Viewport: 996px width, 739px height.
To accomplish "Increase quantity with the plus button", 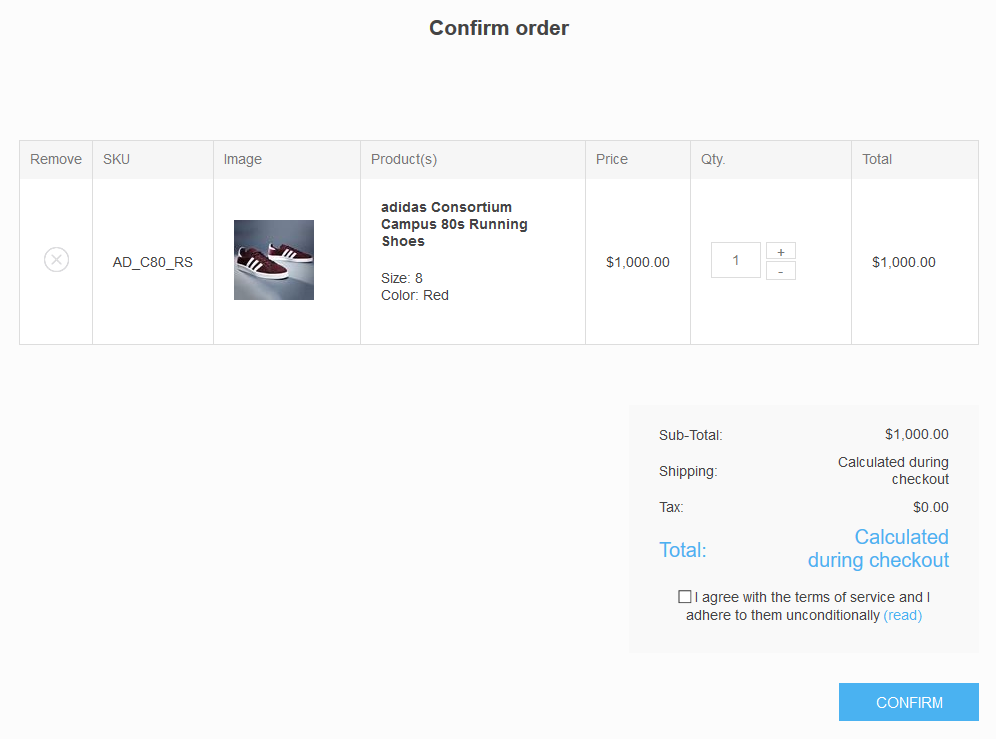I will click(x=780, y=251).
